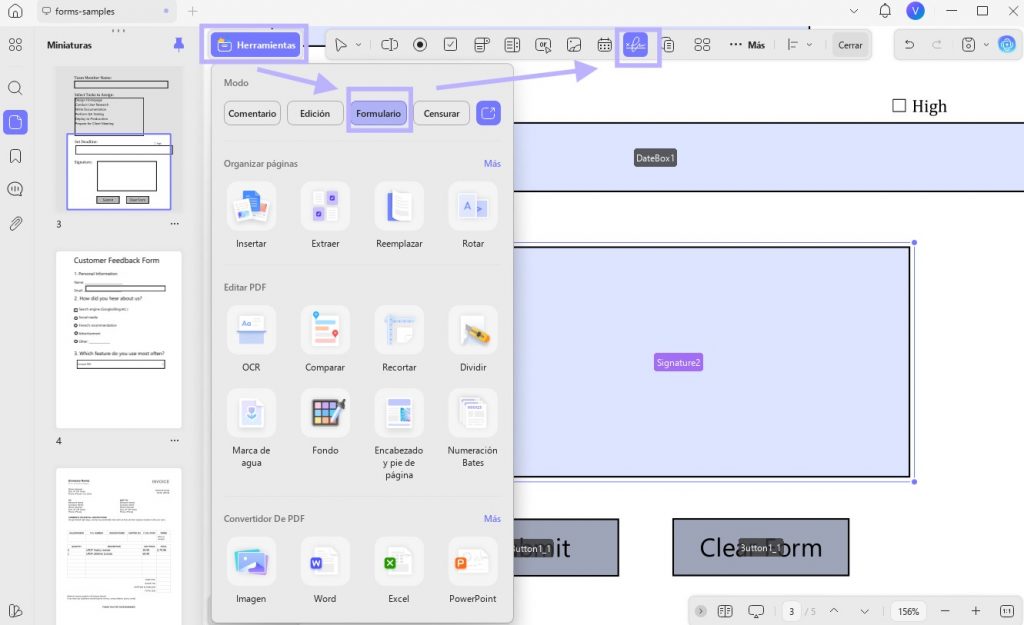Click the Insertar pages tool
1024x625 pixels.
pos(251,215)
